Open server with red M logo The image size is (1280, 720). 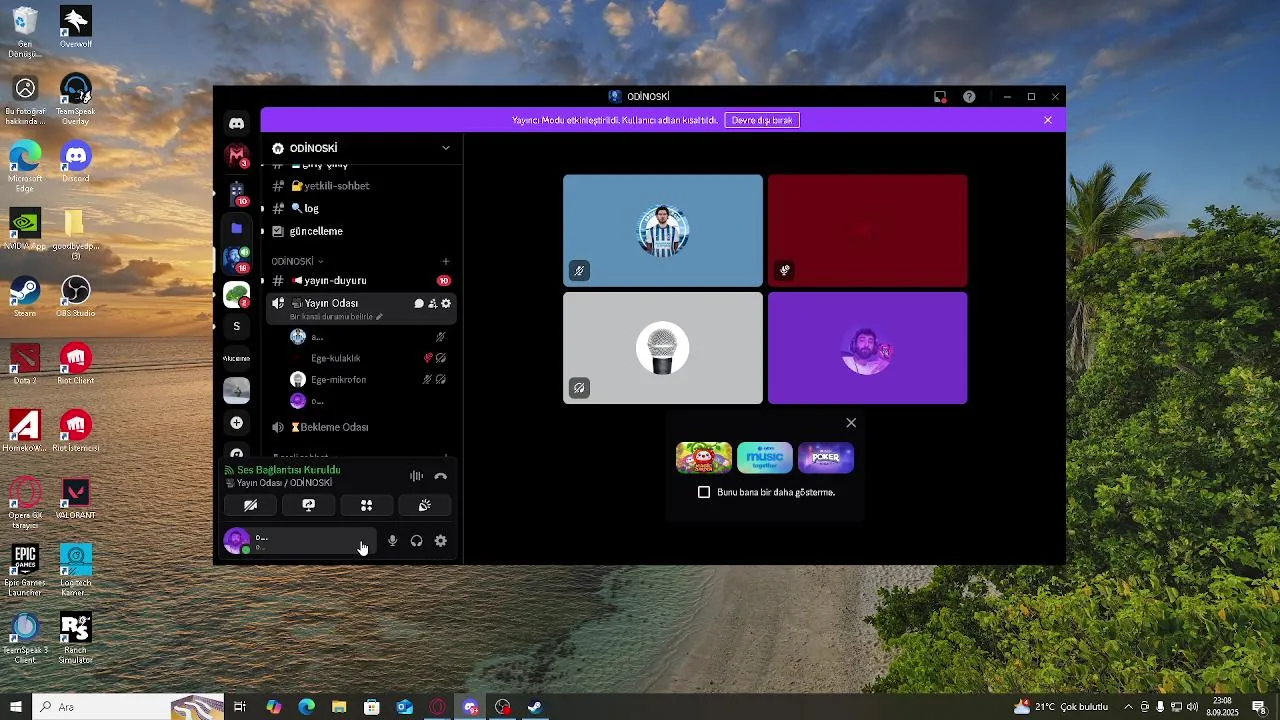(236, 156)
